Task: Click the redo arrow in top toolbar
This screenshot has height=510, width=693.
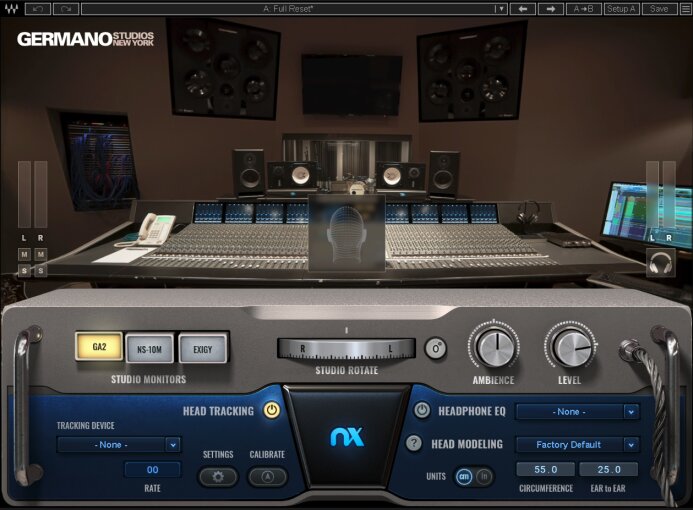Action: tap(66, 8)
